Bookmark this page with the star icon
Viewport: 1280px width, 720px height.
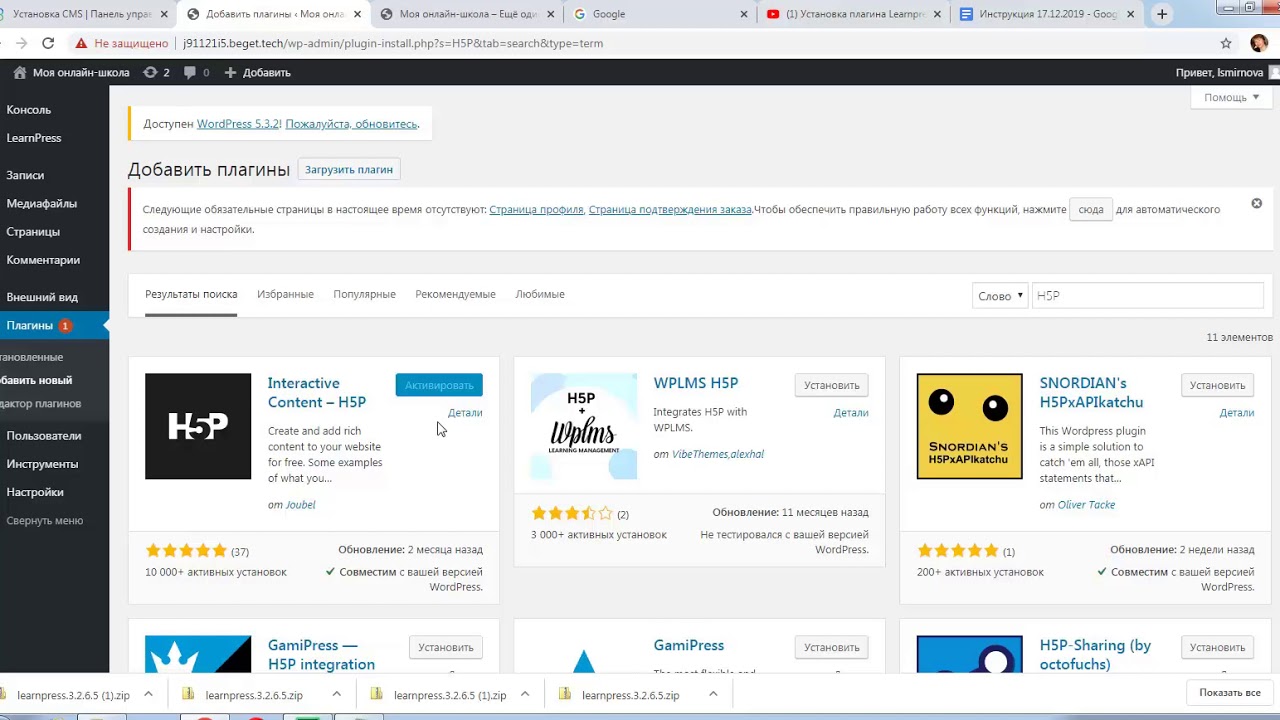click(x=1226, y=43)
